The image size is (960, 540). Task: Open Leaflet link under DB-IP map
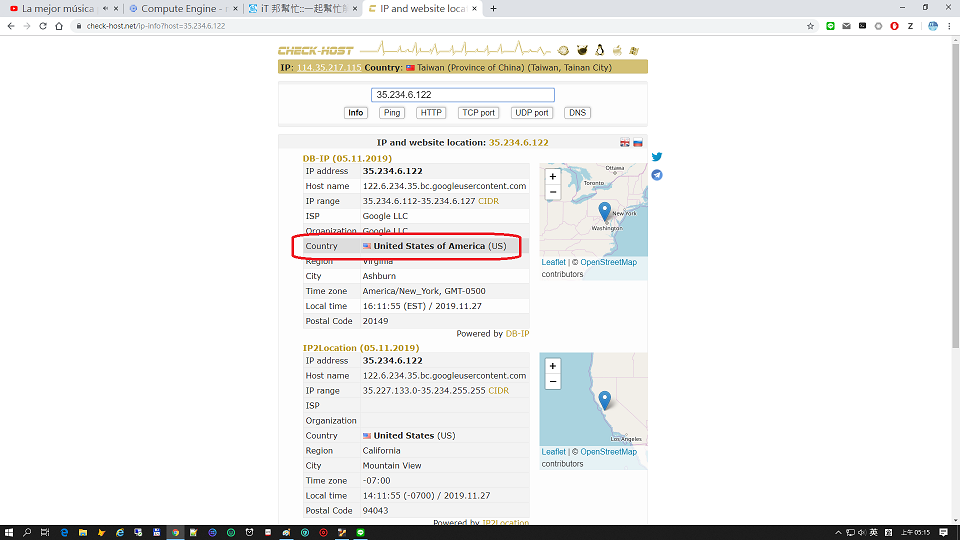point(553,262)
